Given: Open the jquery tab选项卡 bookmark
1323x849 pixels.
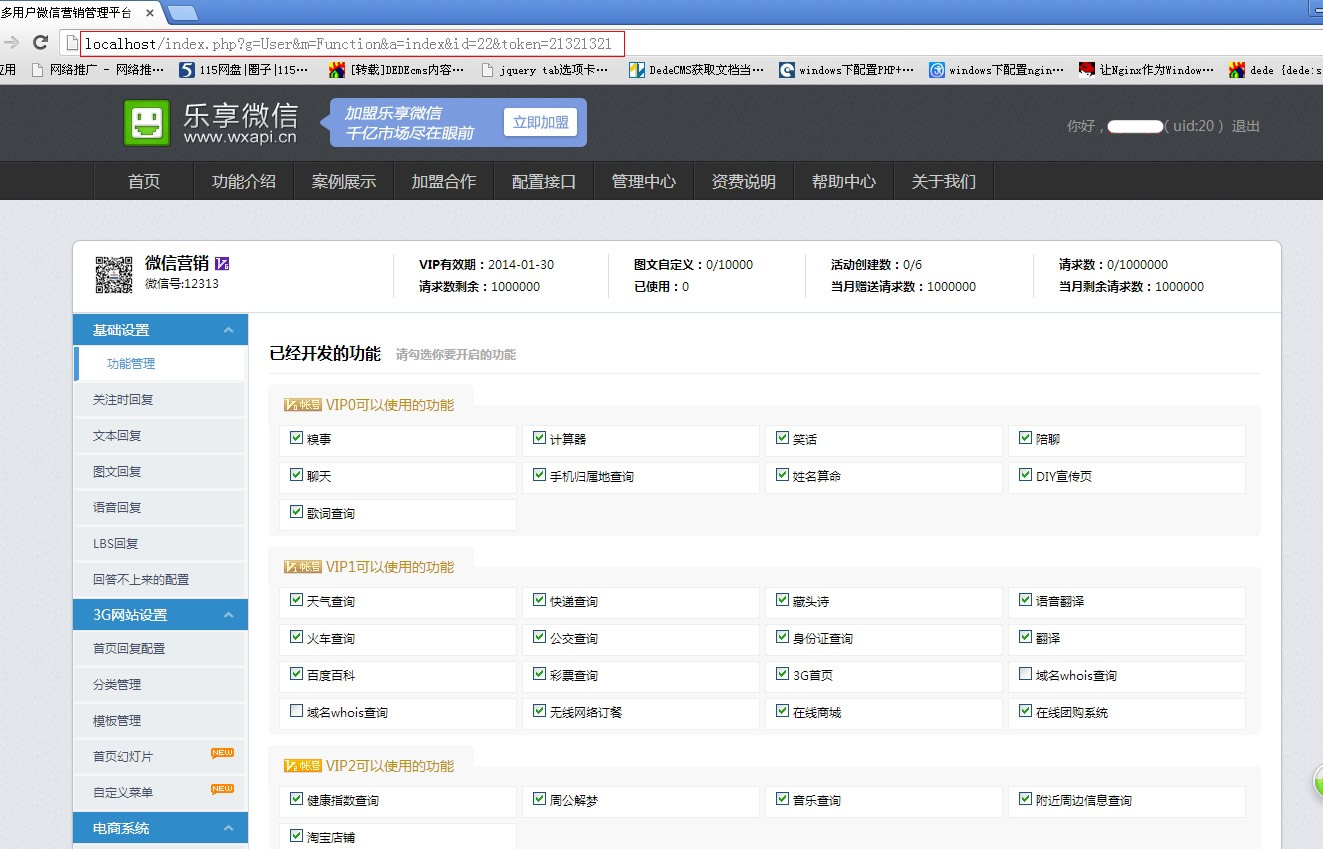Looking at the screenshot, I should pos(545,70).
